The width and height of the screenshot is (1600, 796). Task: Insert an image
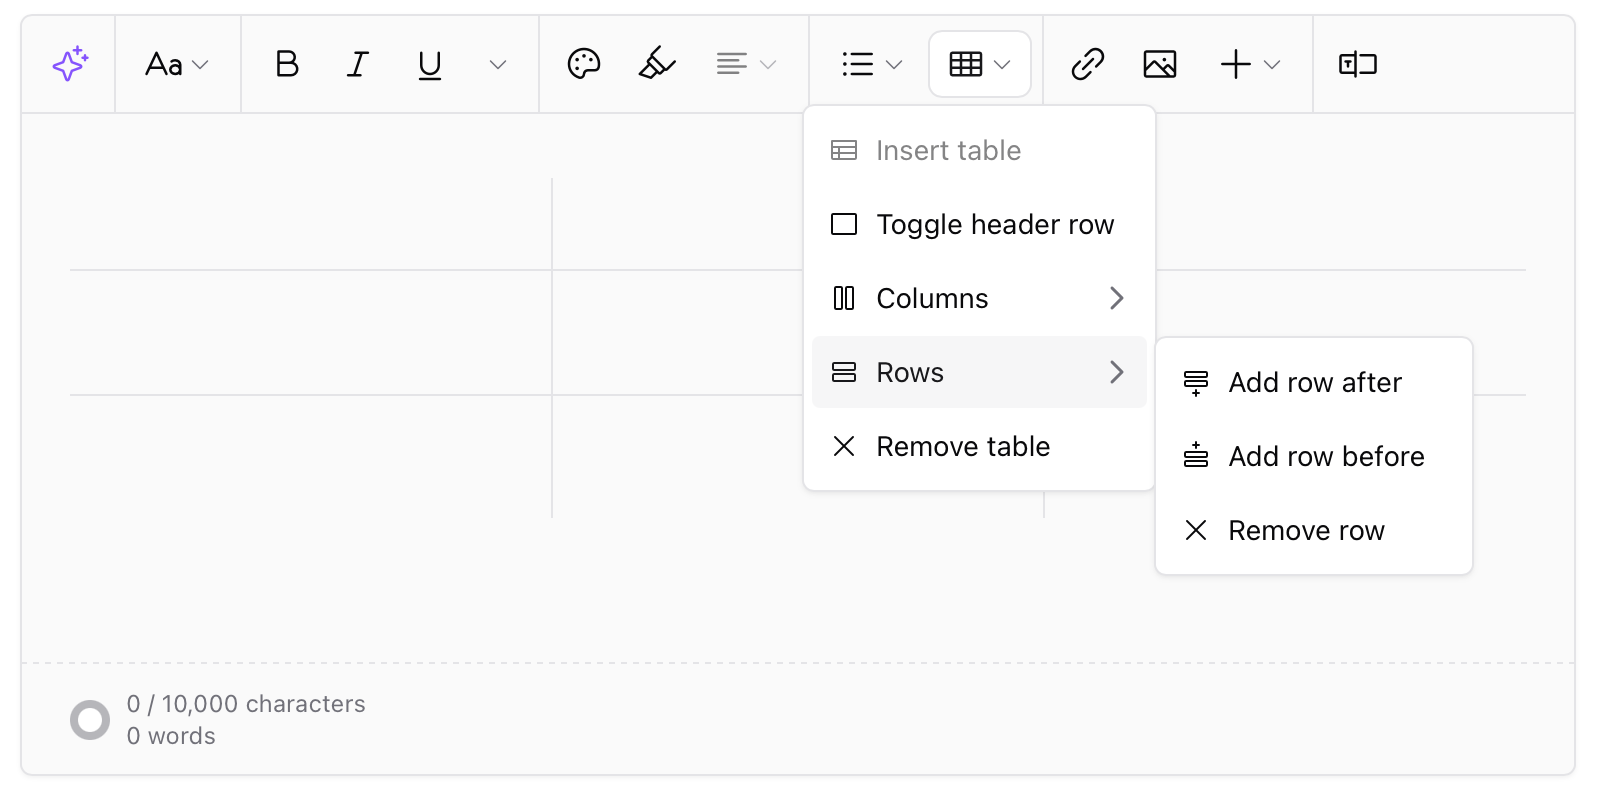(x=1160, y=63)
